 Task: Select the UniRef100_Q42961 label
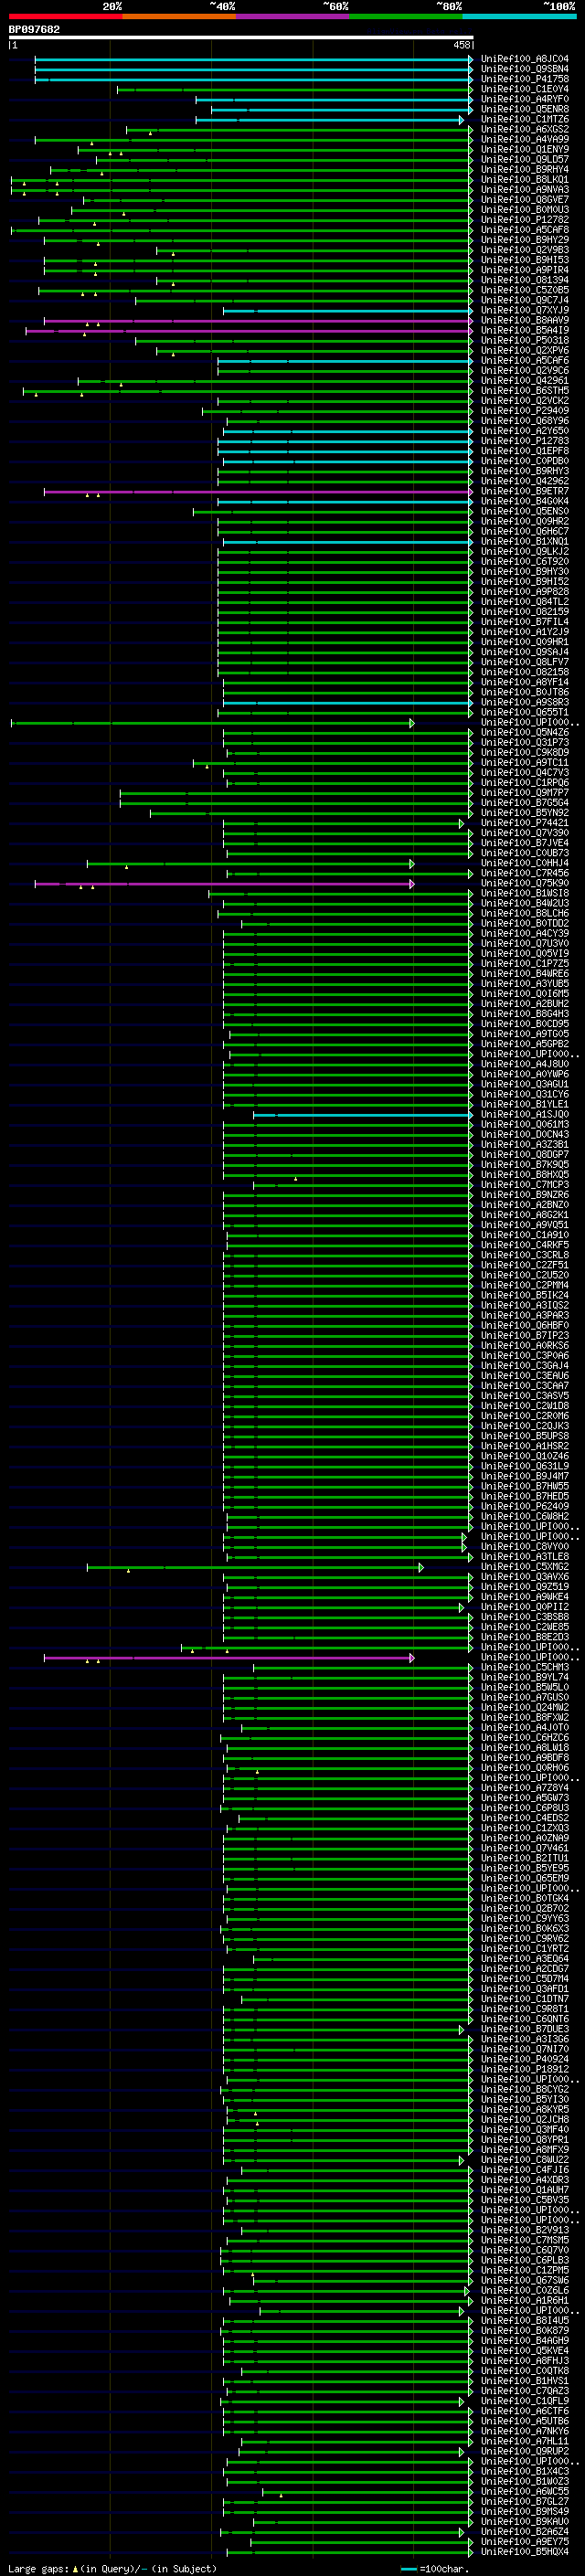[525, 381]
